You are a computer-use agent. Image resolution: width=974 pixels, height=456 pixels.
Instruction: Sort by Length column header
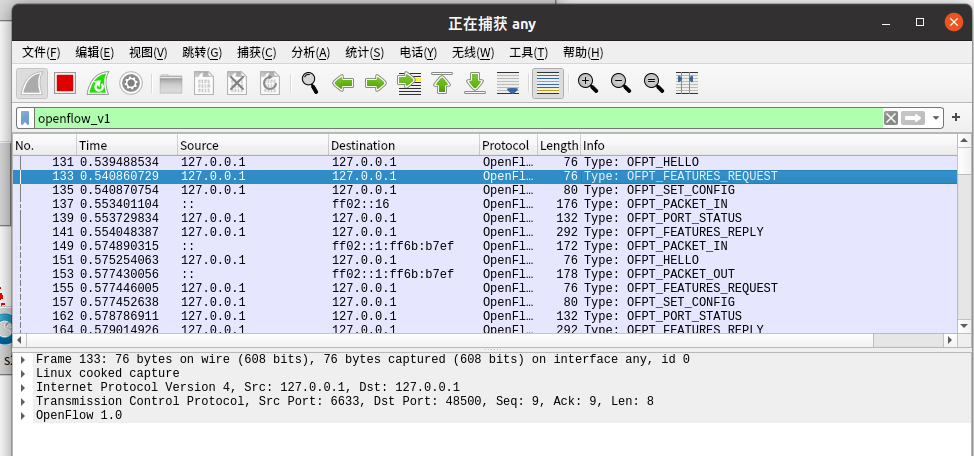[x=559, y=145]
